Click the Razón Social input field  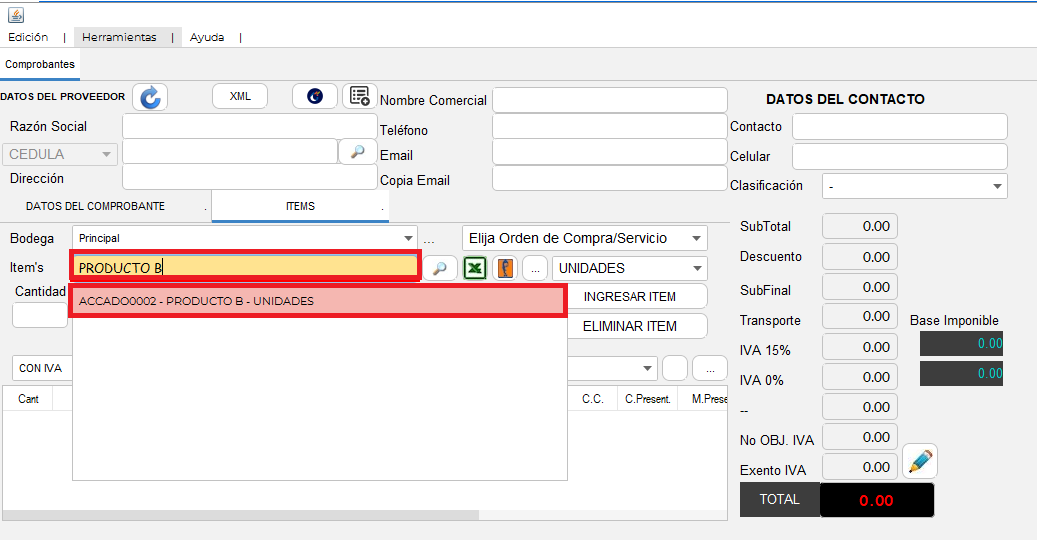[249, 126]
